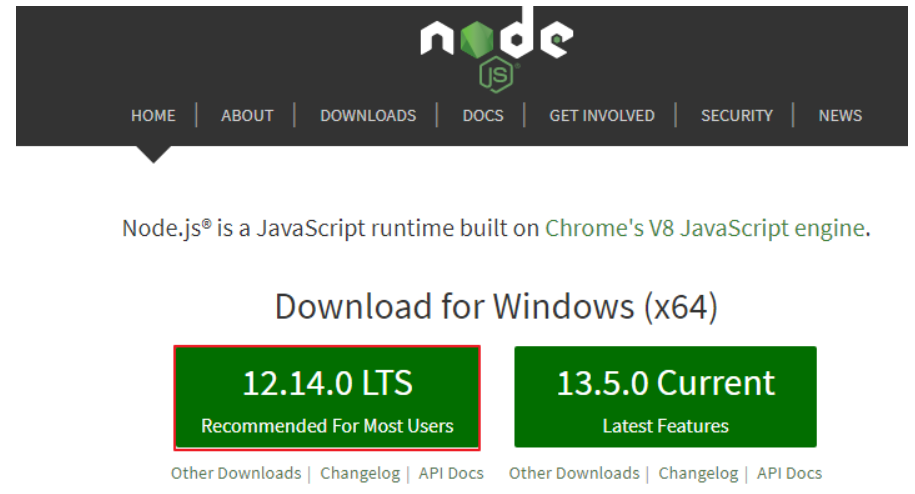
Task: Open API Docs for LTS release
Action: click(451, 473)
